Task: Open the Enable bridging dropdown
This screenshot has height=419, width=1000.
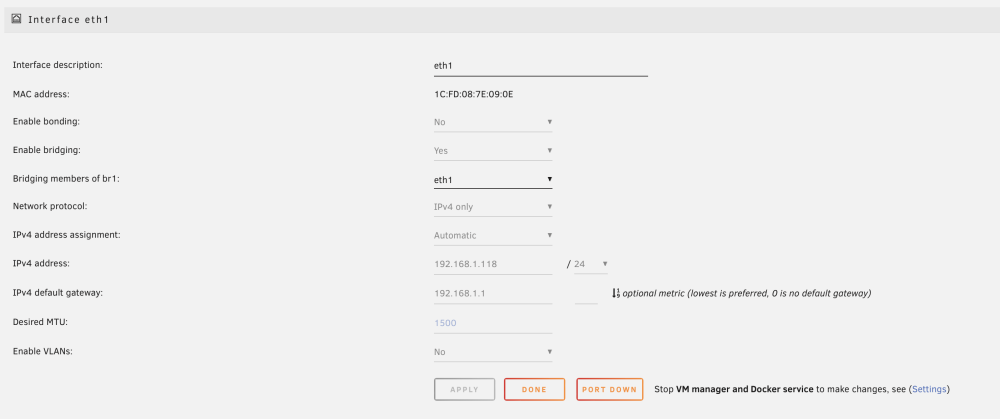Action: click(x=493, y=151)
